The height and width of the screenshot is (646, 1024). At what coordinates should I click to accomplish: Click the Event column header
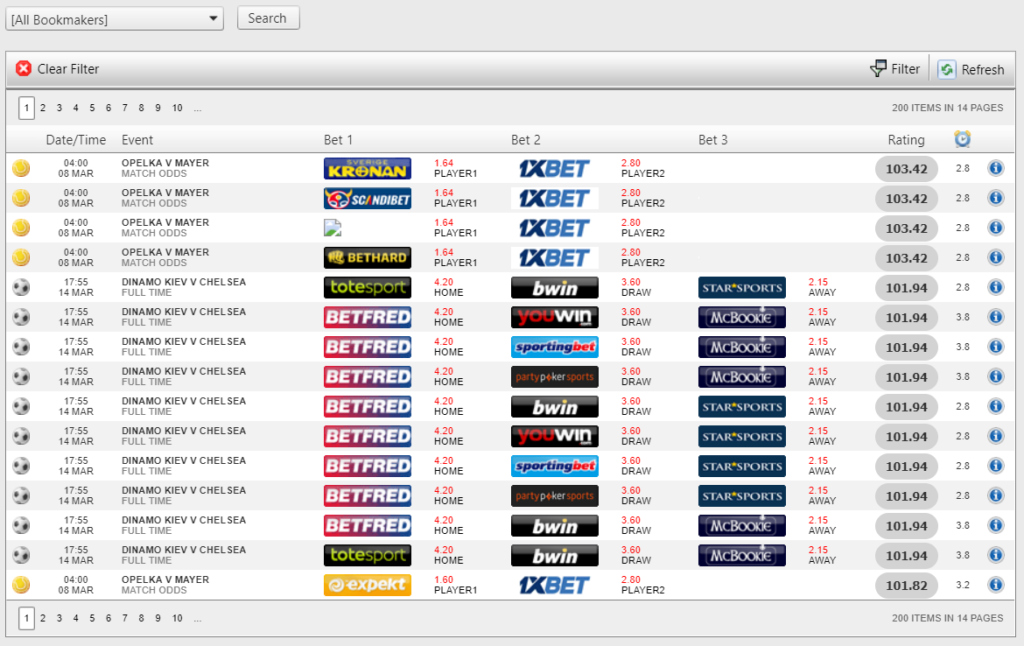click(137, 140)
